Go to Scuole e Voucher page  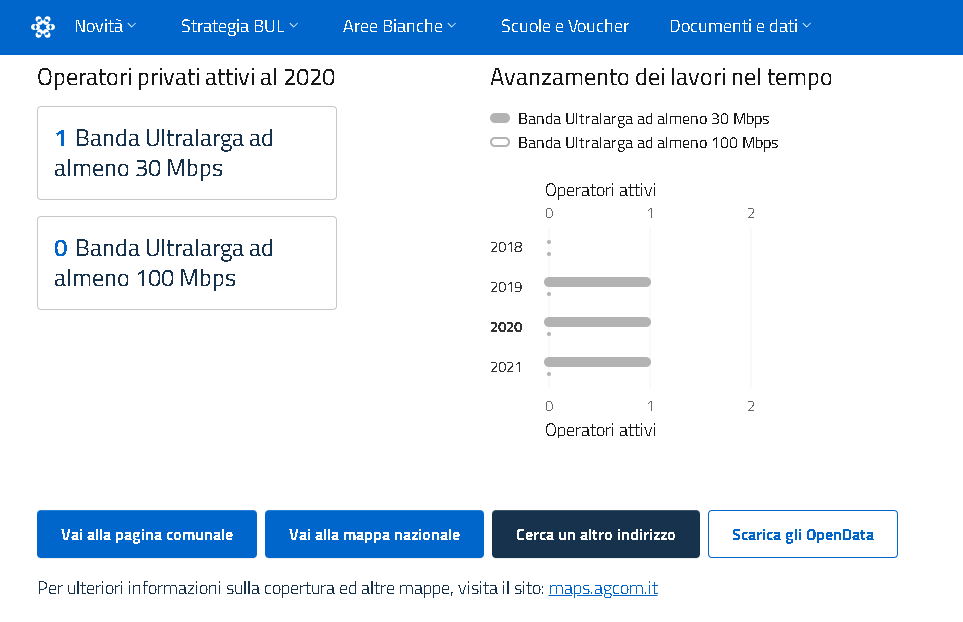tap(565, 27)
